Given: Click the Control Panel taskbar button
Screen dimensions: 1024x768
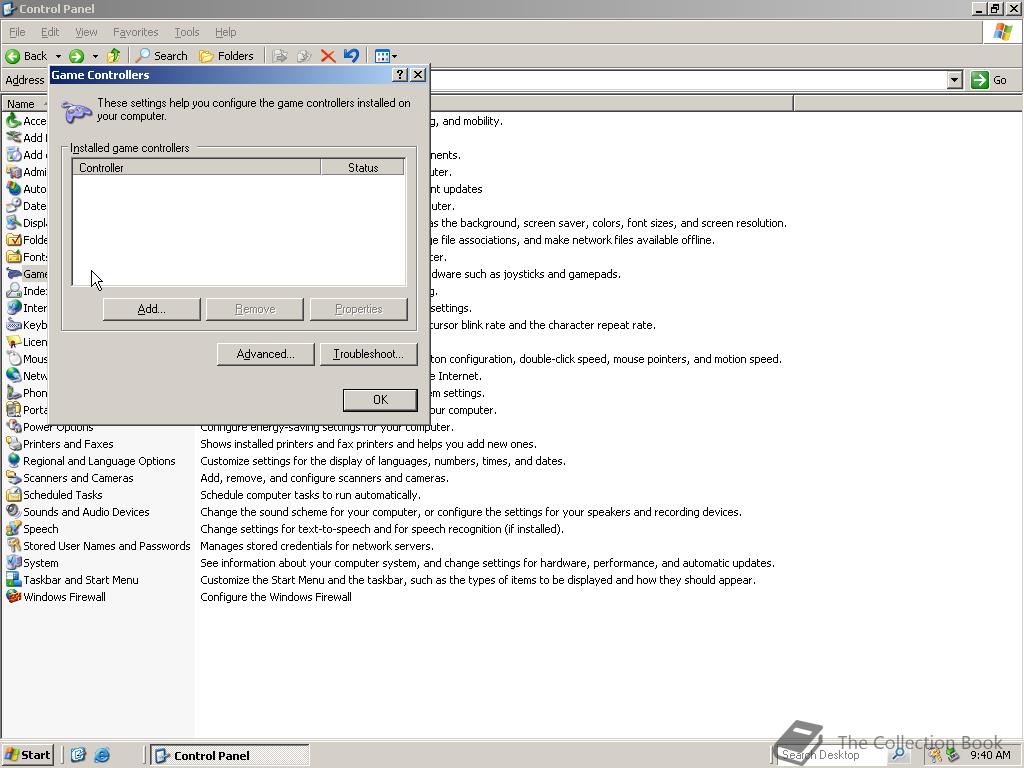Looking at the screenshot, I should point(230,756).
